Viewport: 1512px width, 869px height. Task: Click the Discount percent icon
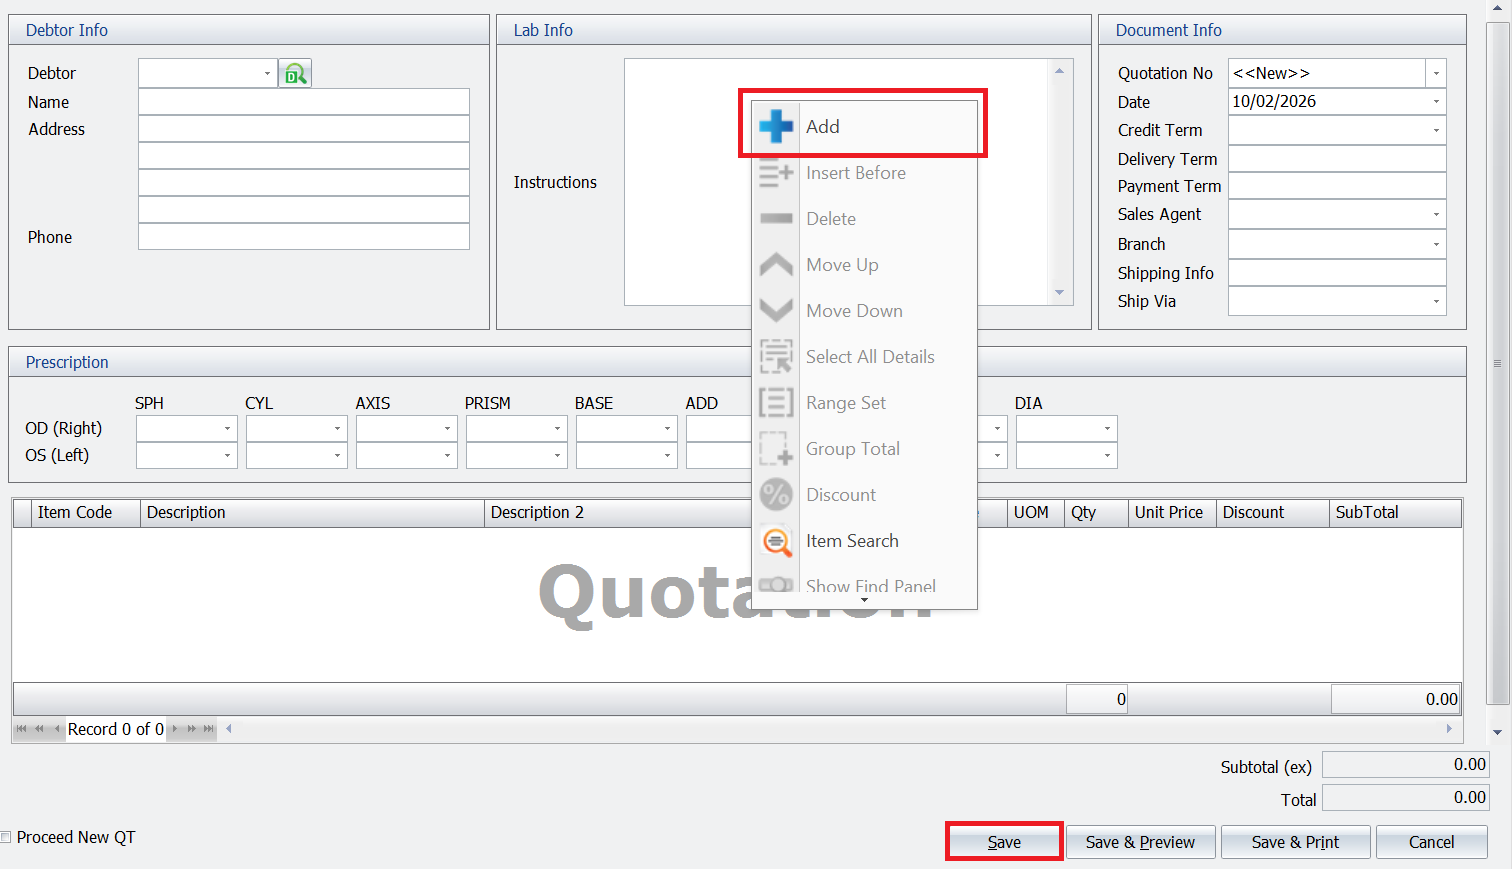point(777,494)
